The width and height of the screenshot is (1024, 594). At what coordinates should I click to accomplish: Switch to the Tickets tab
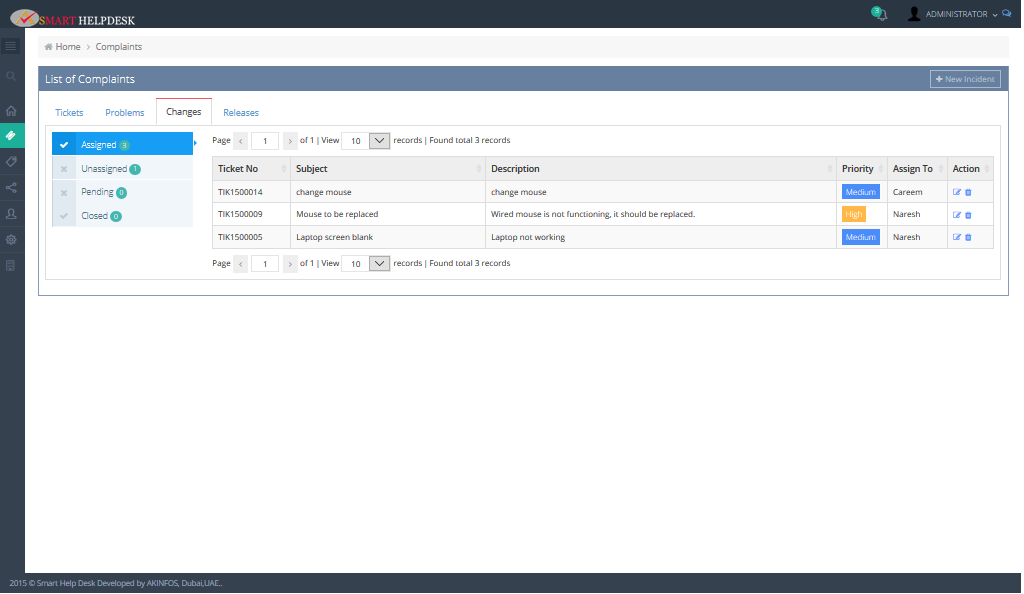pyautogui.click(x=69, y=113)
